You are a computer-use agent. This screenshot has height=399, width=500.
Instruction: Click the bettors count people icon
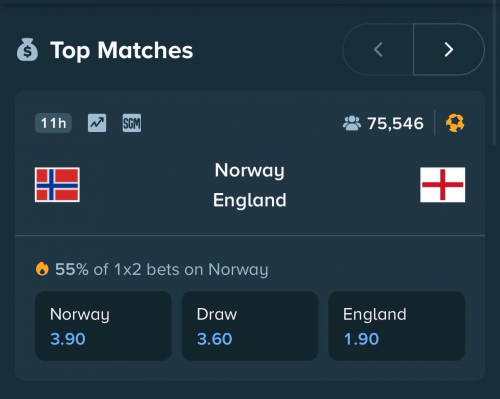coord(352,123)
